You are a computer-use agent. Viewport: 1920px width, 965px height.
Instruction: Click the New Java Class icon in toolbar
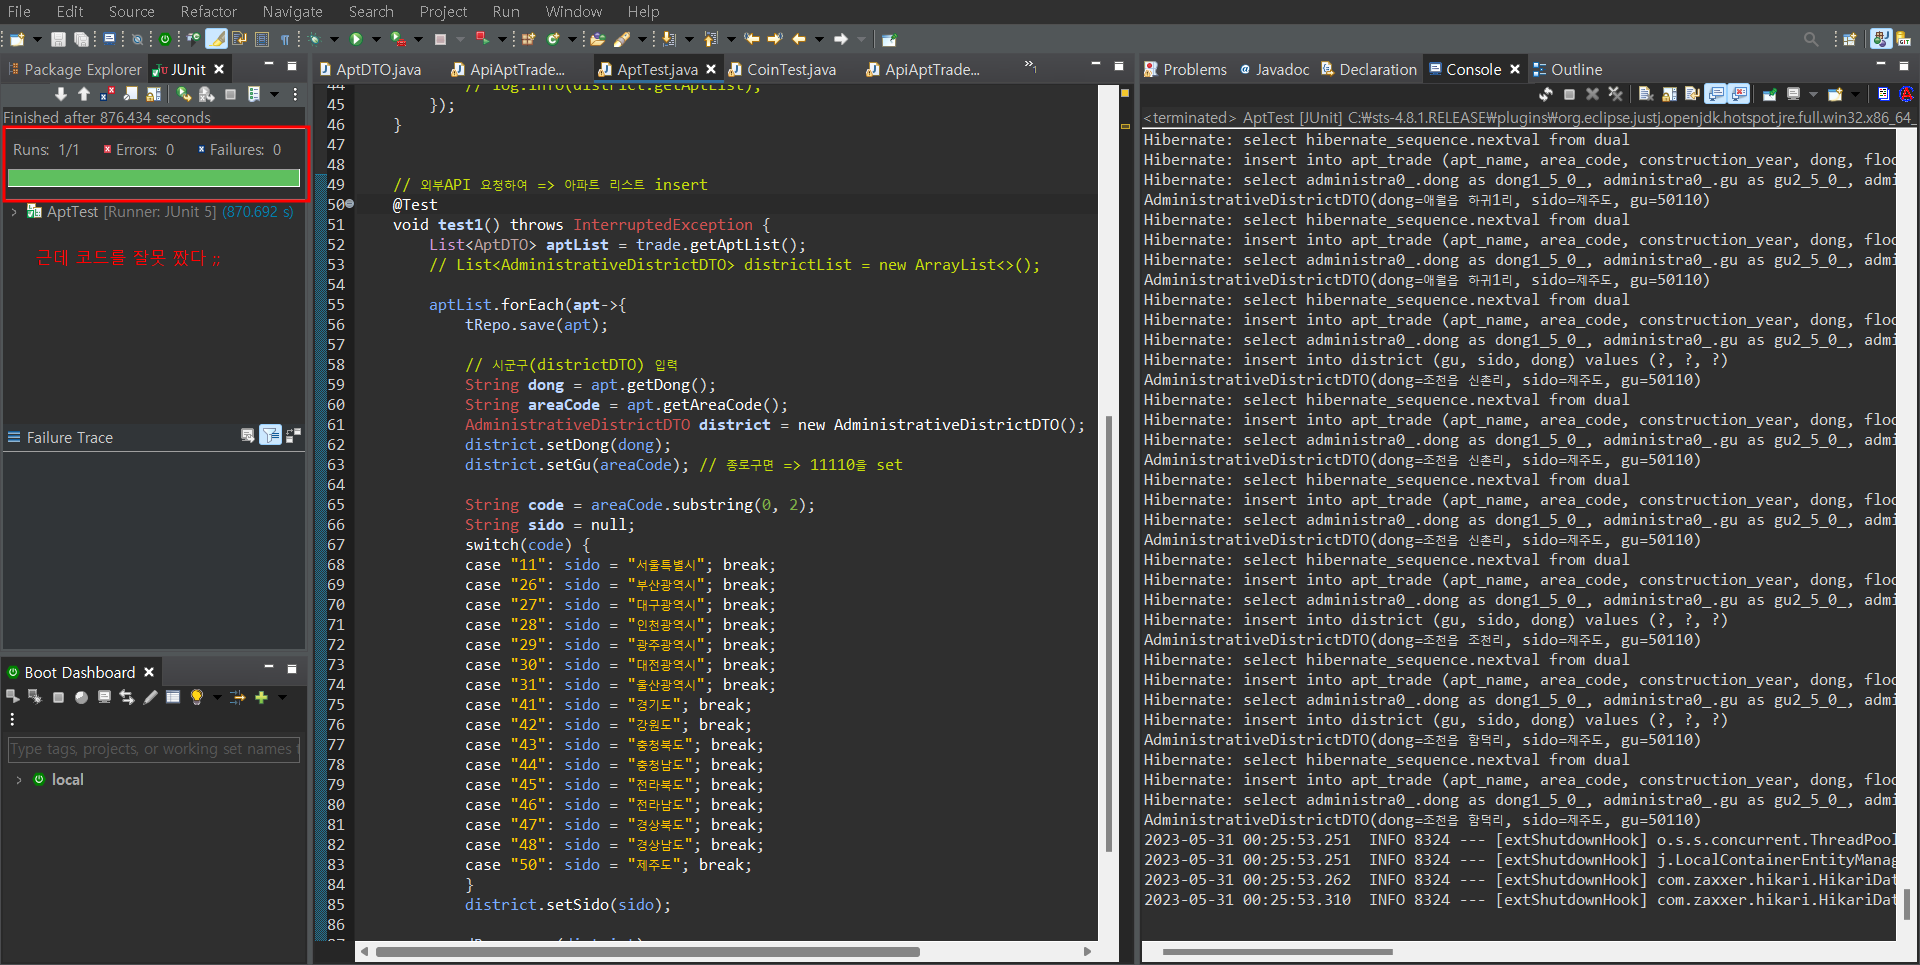pos(552,39)
